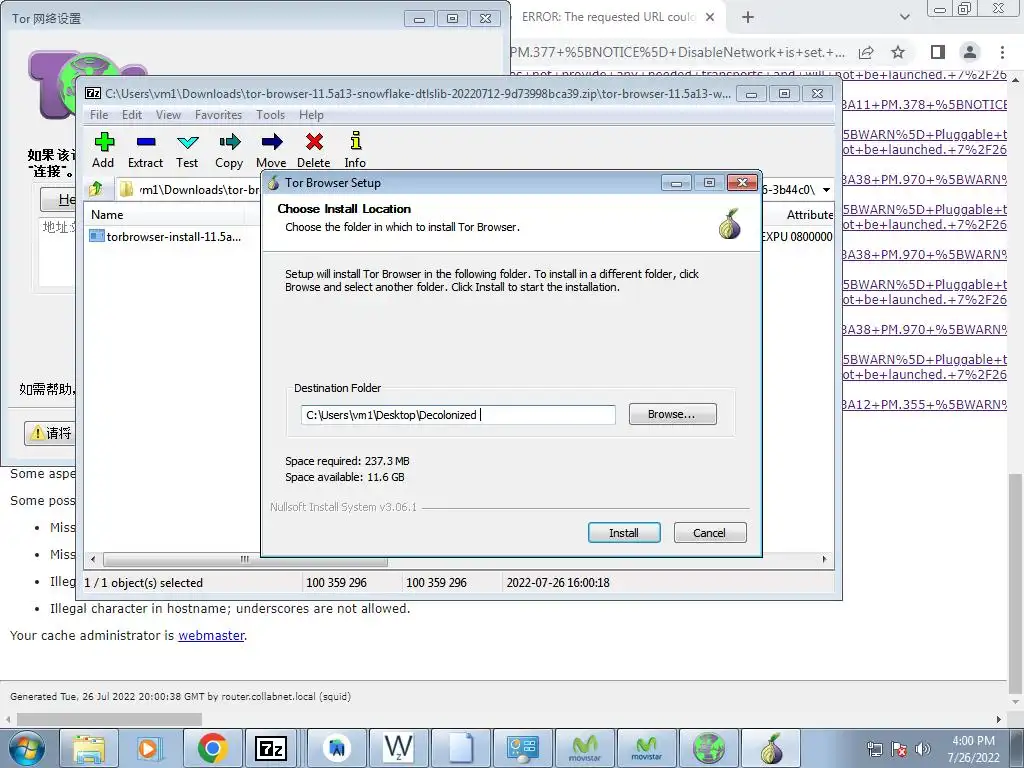This screenshot has height=768, width=1024.
Task: Follow the webmaster link
Action: tap(212, 635)
